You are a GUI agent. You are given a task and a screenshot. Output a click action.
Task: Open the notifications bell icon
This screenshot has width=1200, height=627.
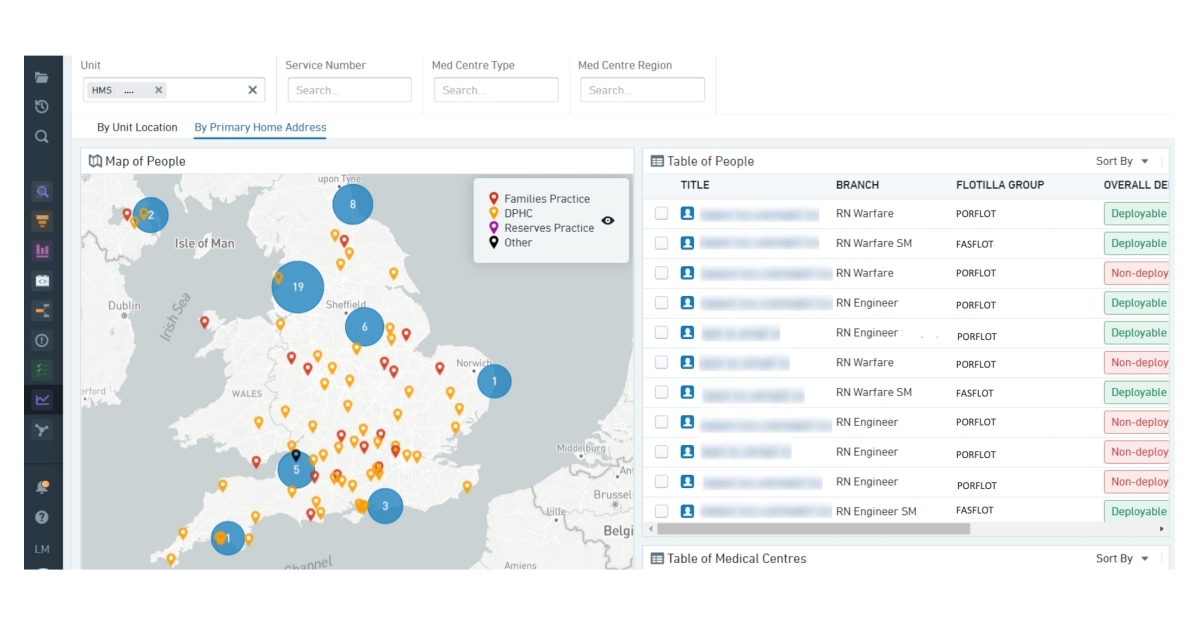[x=41, y=487]
